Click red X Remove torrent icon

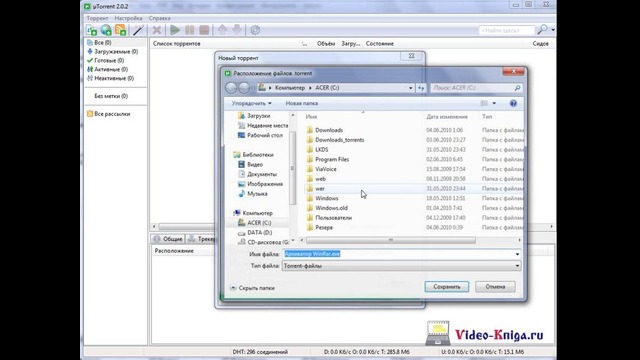coord(157,30)
